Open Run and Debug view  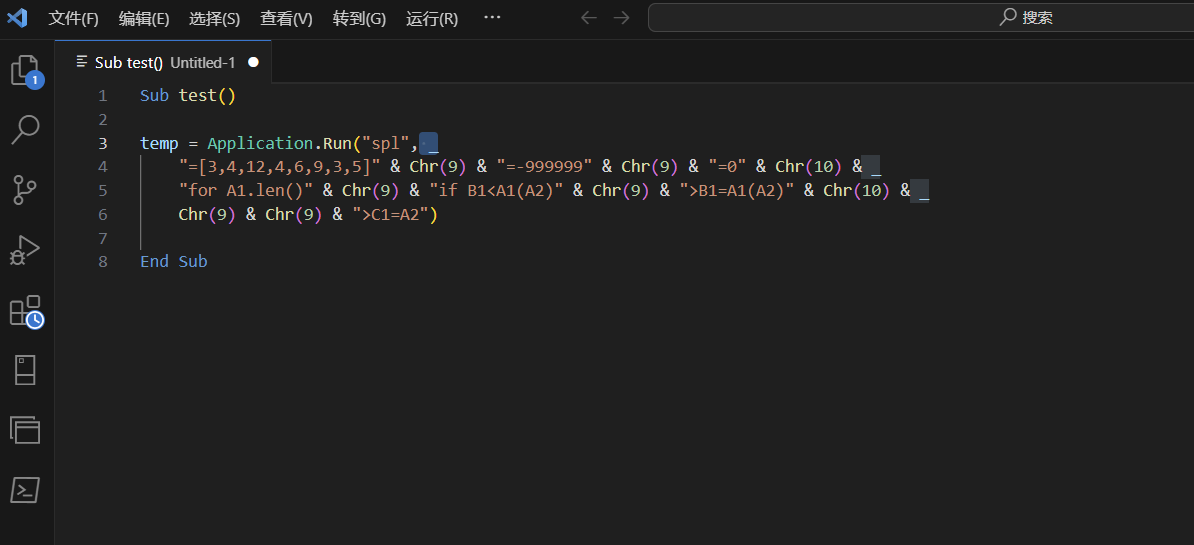26,250
